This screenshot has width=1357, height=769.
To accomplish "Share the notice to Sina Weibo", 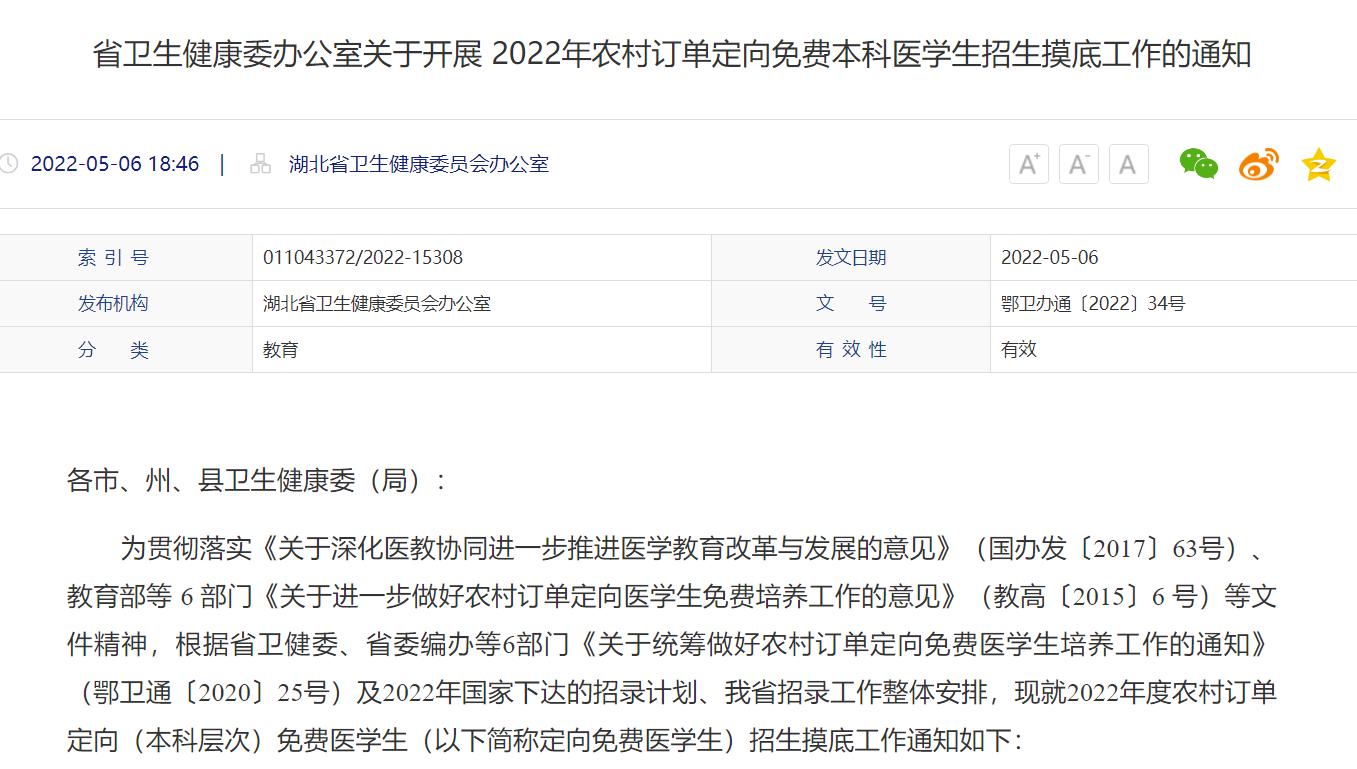I will 1258,164.
